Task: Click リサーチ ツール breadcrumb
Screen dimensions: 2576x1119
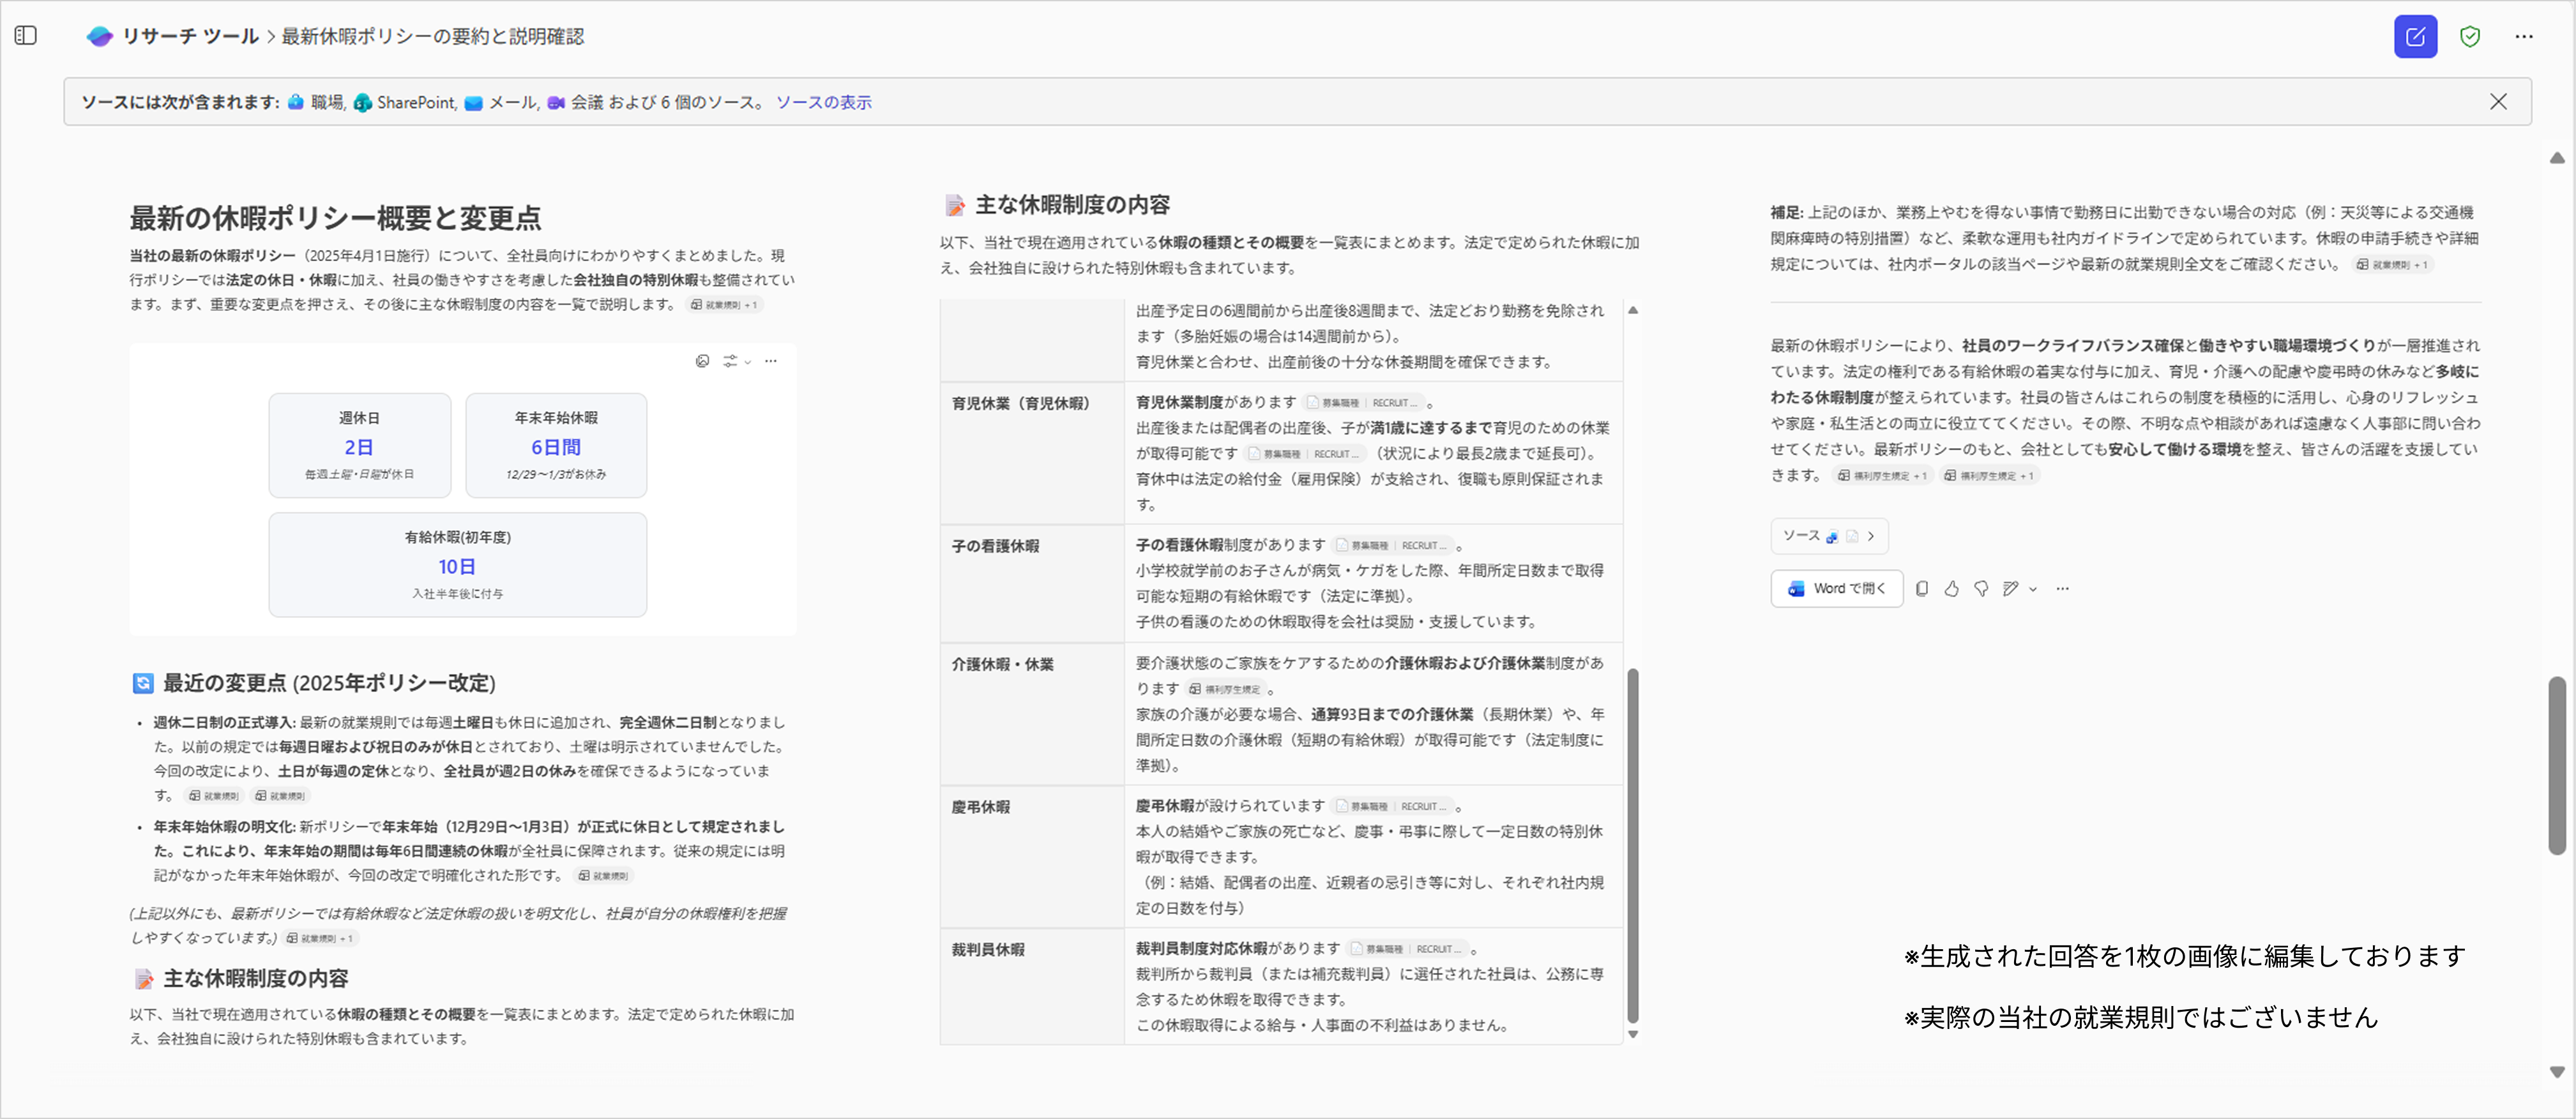Action: (190, 36)
